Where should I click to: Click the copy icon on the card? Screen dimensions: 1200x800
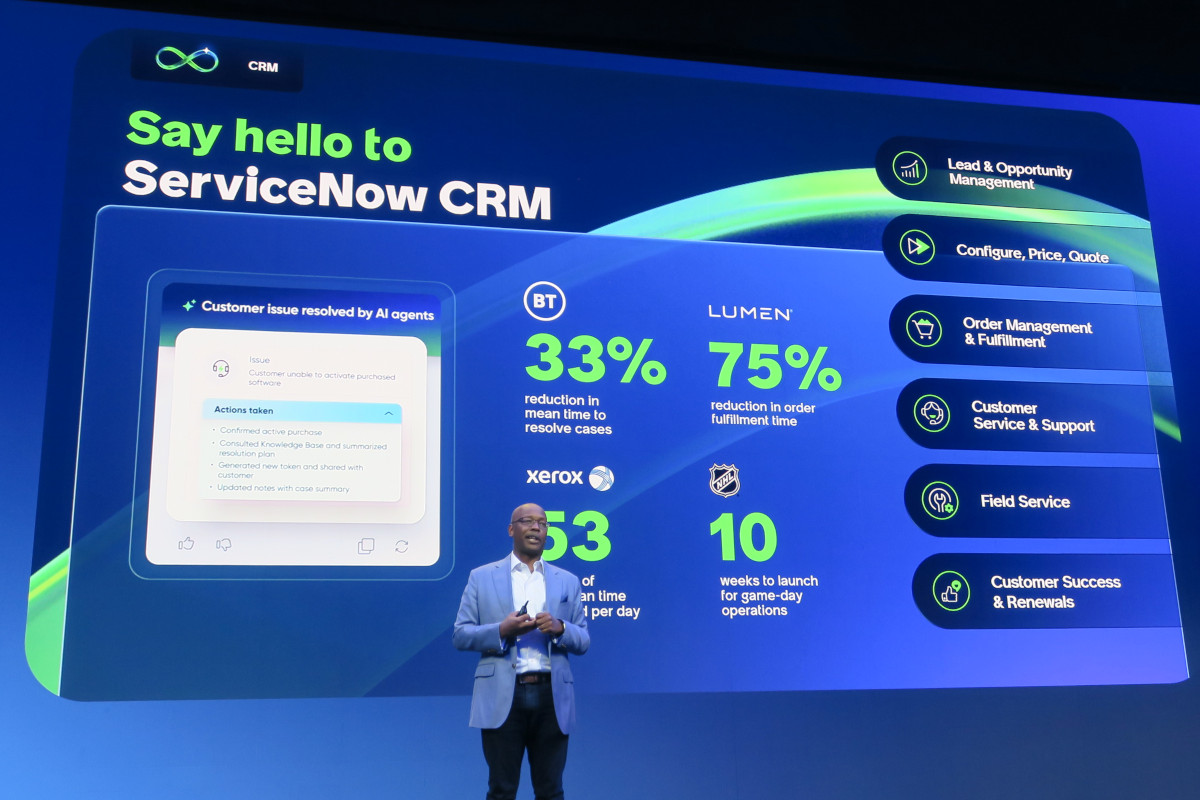point(366,546)
